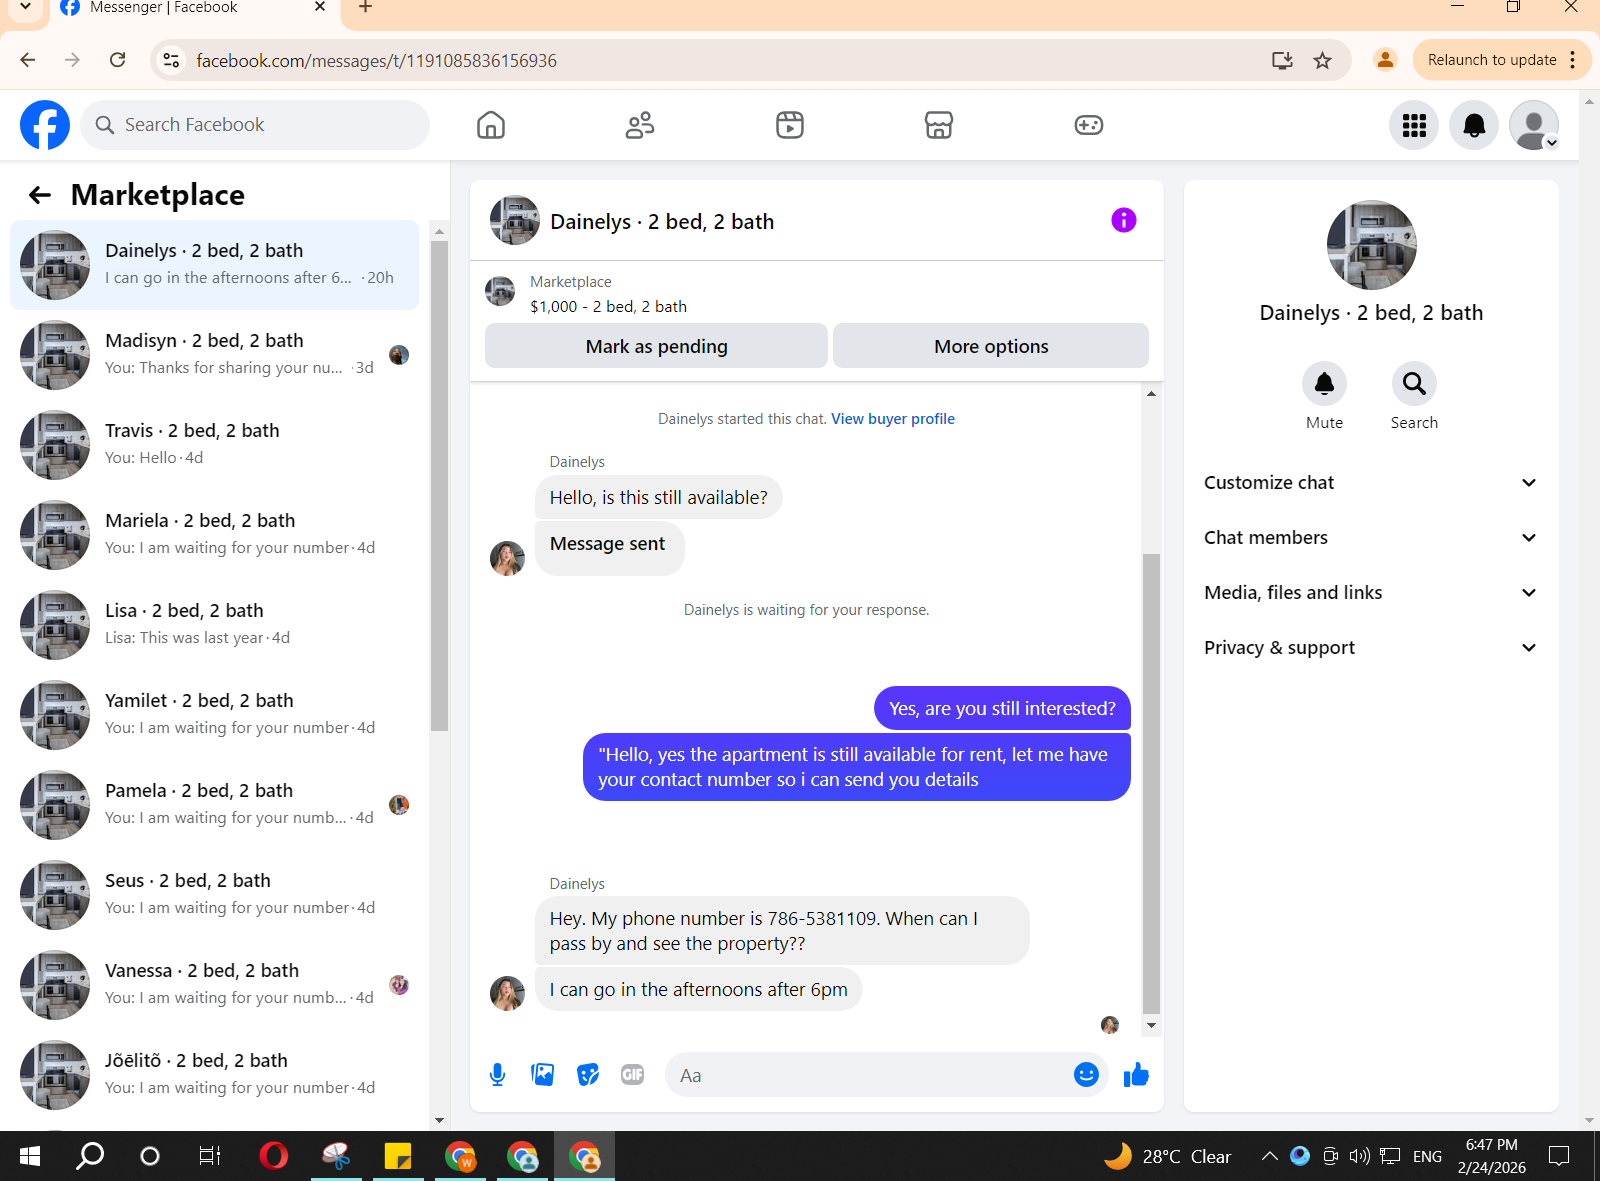The width and height of the screenshot is (1600, 1181).
Task: Click Mark as pending button
Action: click(x=656, y=346)
